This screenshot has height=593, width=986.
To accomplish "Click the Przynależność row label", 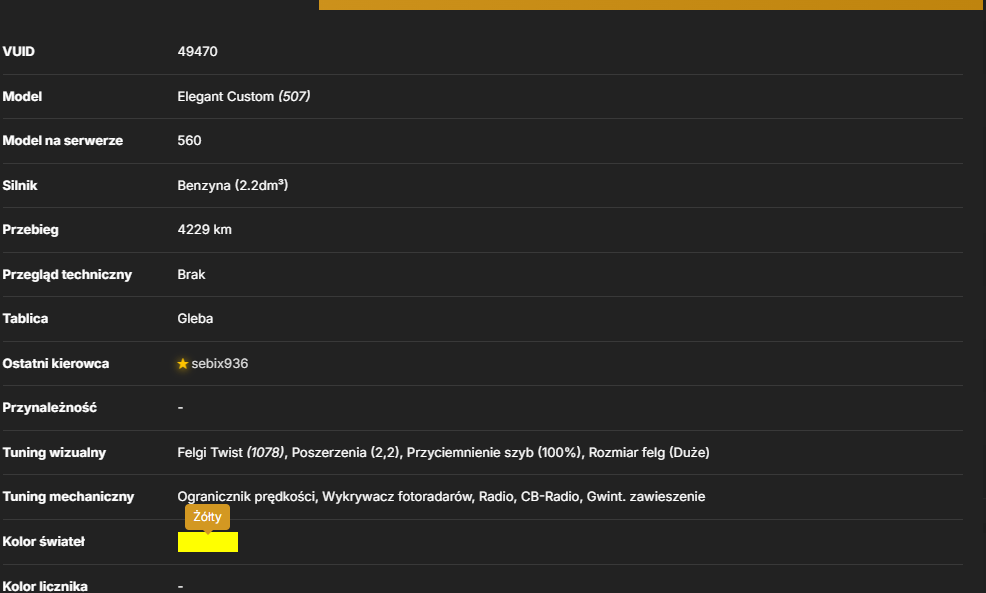I will click(x=50, y=407).
